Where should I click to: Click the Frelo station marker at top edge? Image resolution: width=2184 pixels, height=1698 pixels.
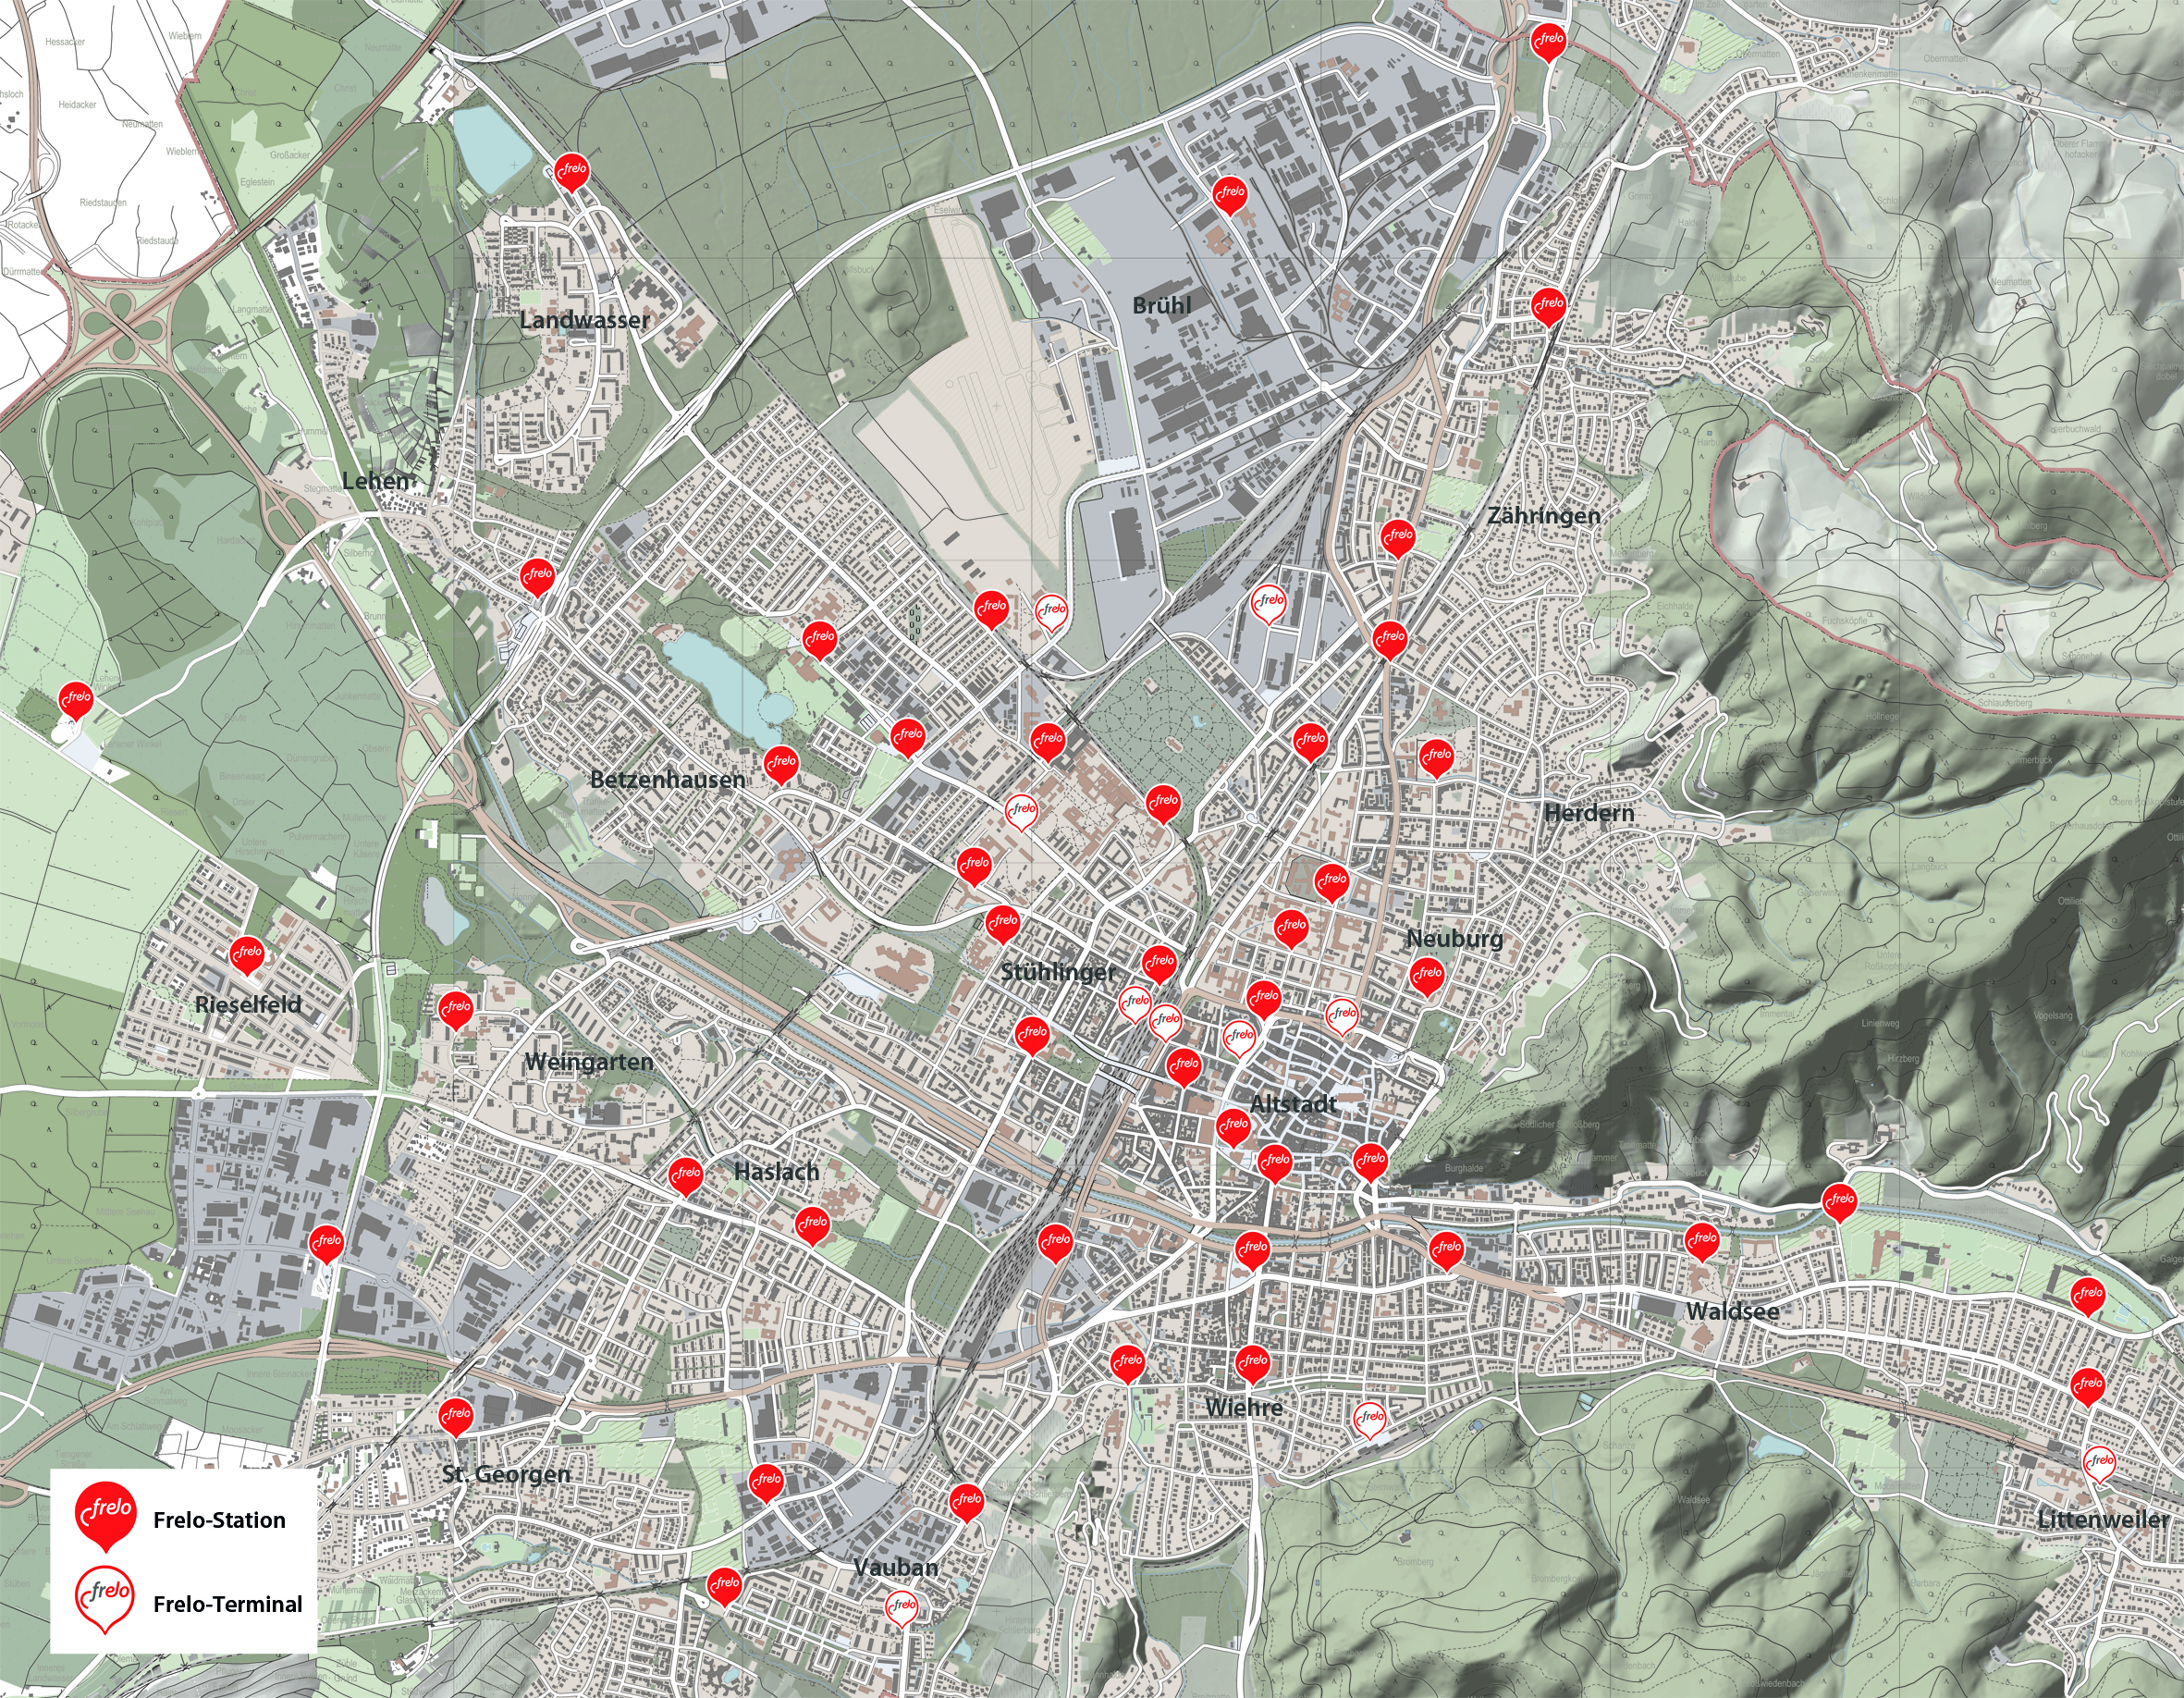pos(1548,40)
